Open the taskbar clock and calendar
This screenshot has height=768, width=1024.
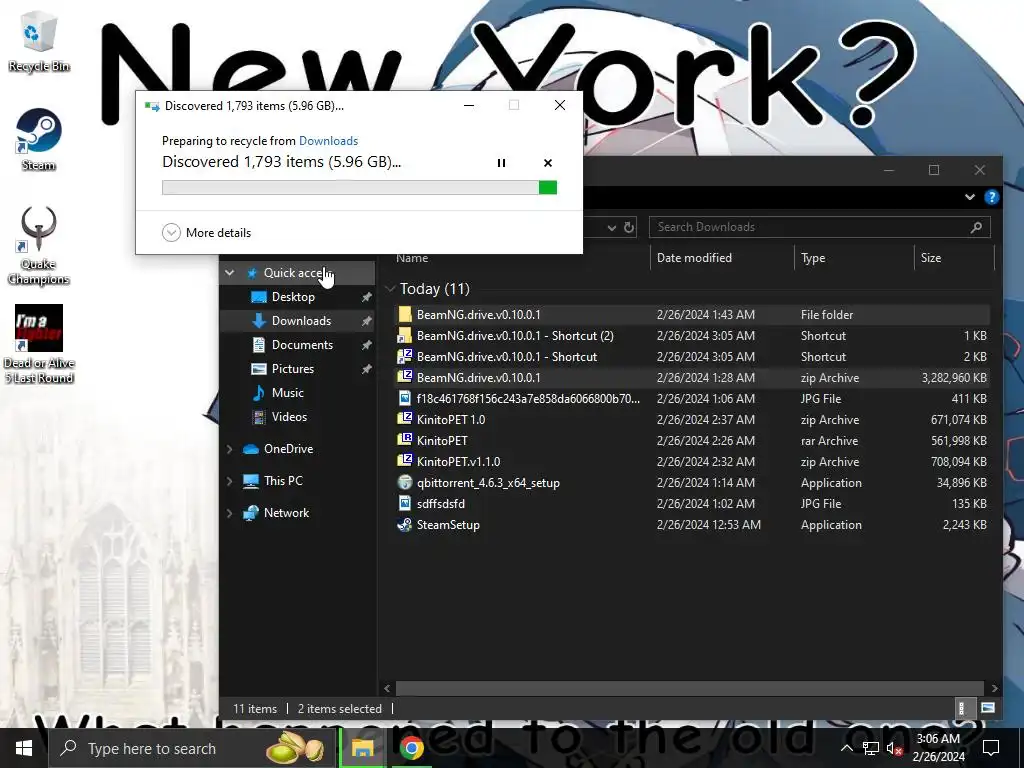(x=938, y=748)
